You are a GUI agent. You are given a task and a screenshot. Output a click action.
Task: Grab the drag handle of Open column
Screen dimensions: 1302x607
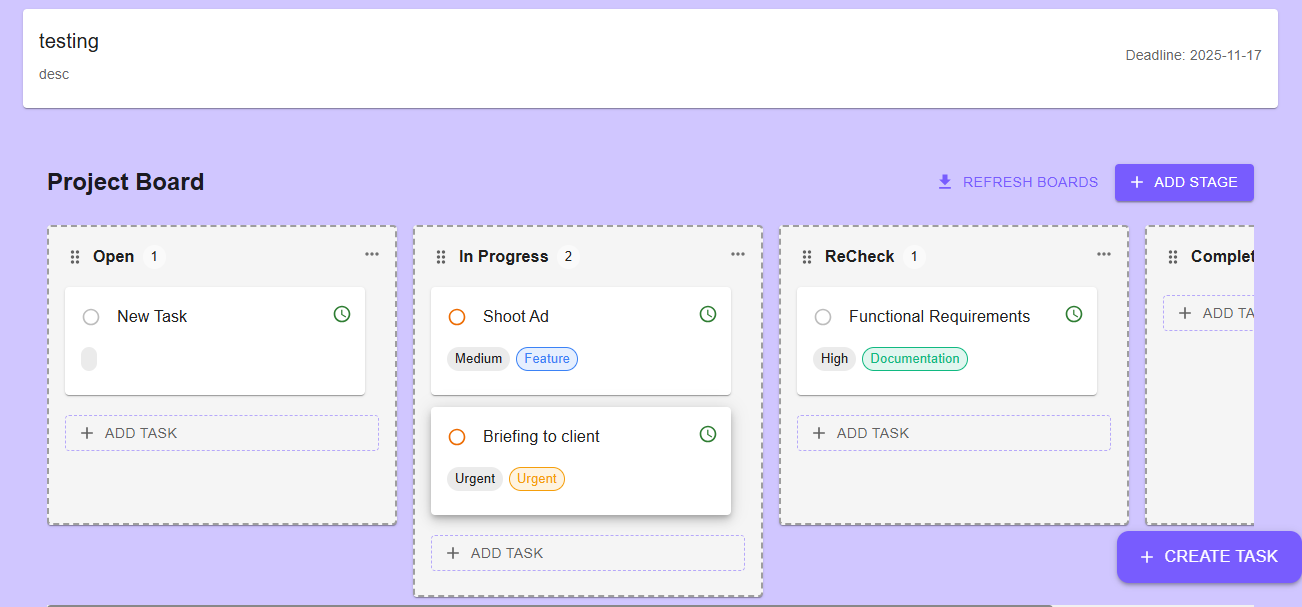(x=75, y=257)
